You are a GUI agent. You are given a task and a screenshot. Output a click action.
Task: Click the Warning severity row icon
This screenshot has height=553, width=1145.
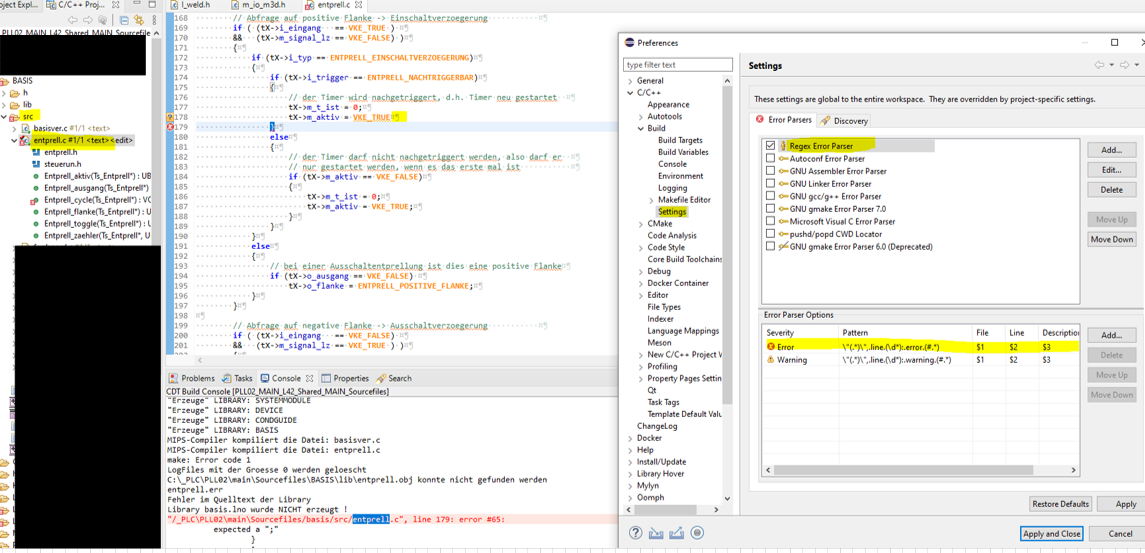(770, 359)
